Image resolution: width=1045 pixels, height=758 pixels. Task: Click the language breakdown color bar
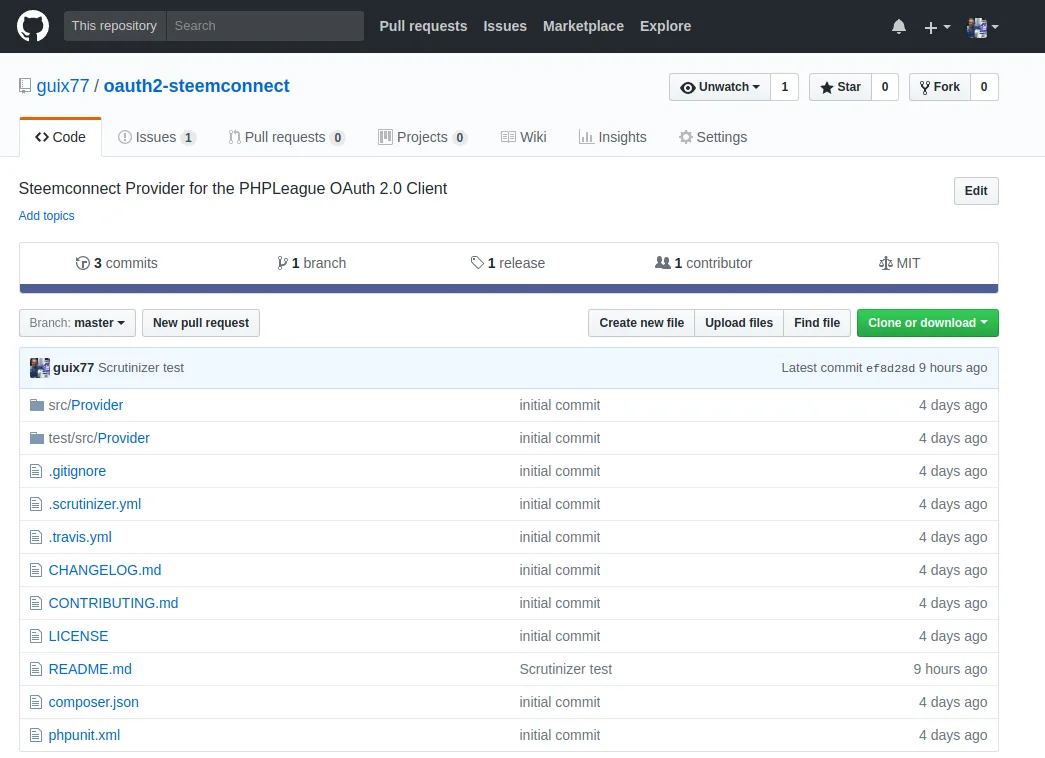click(509, 289)
